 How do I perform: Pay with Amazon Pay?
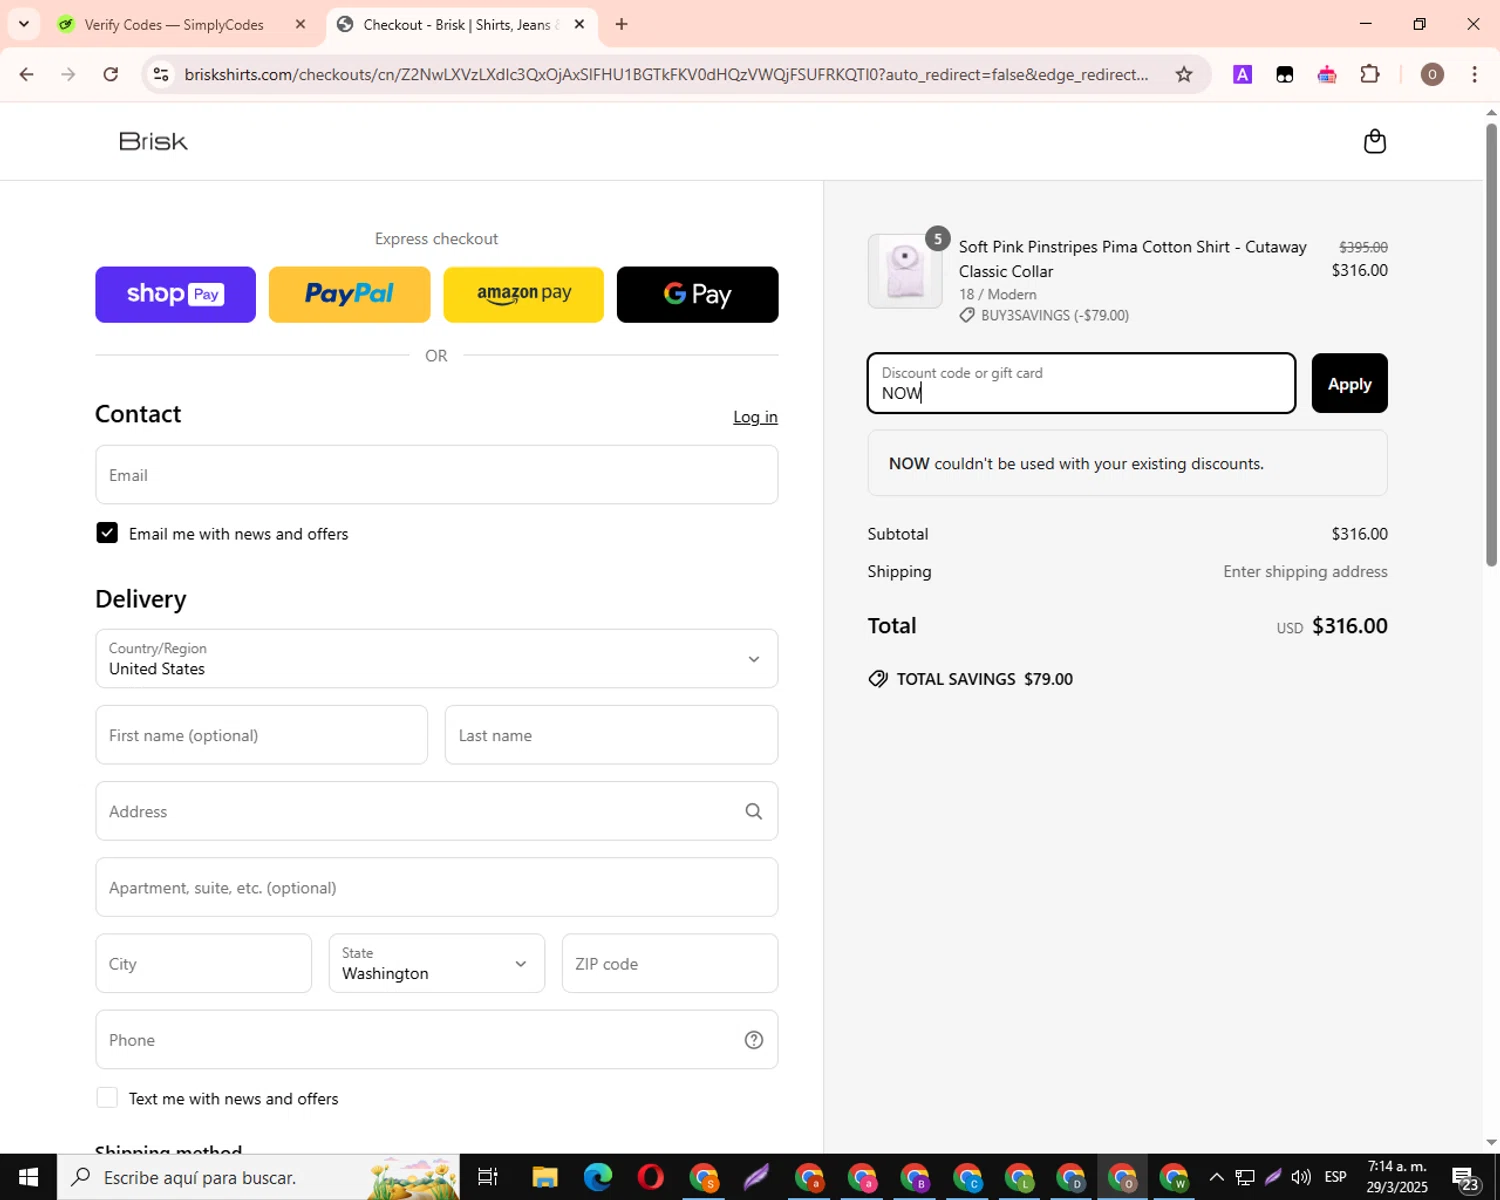(523, 294)
